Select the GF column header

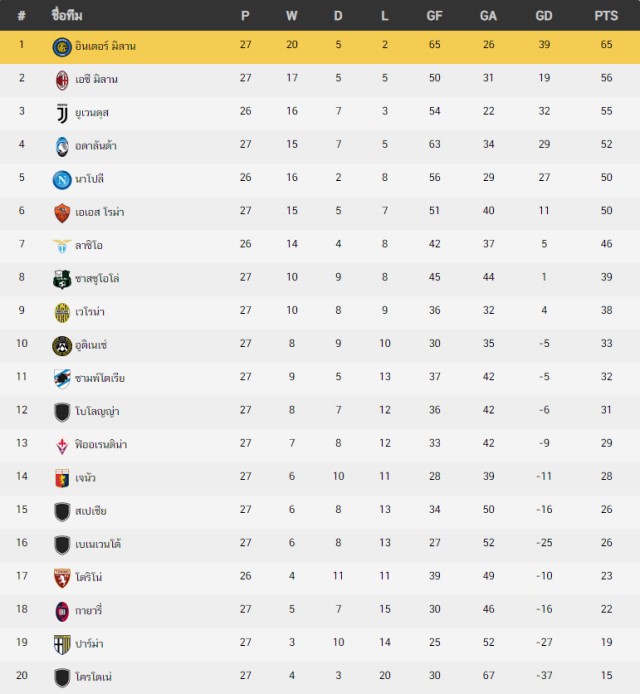(x=434, y=16)
